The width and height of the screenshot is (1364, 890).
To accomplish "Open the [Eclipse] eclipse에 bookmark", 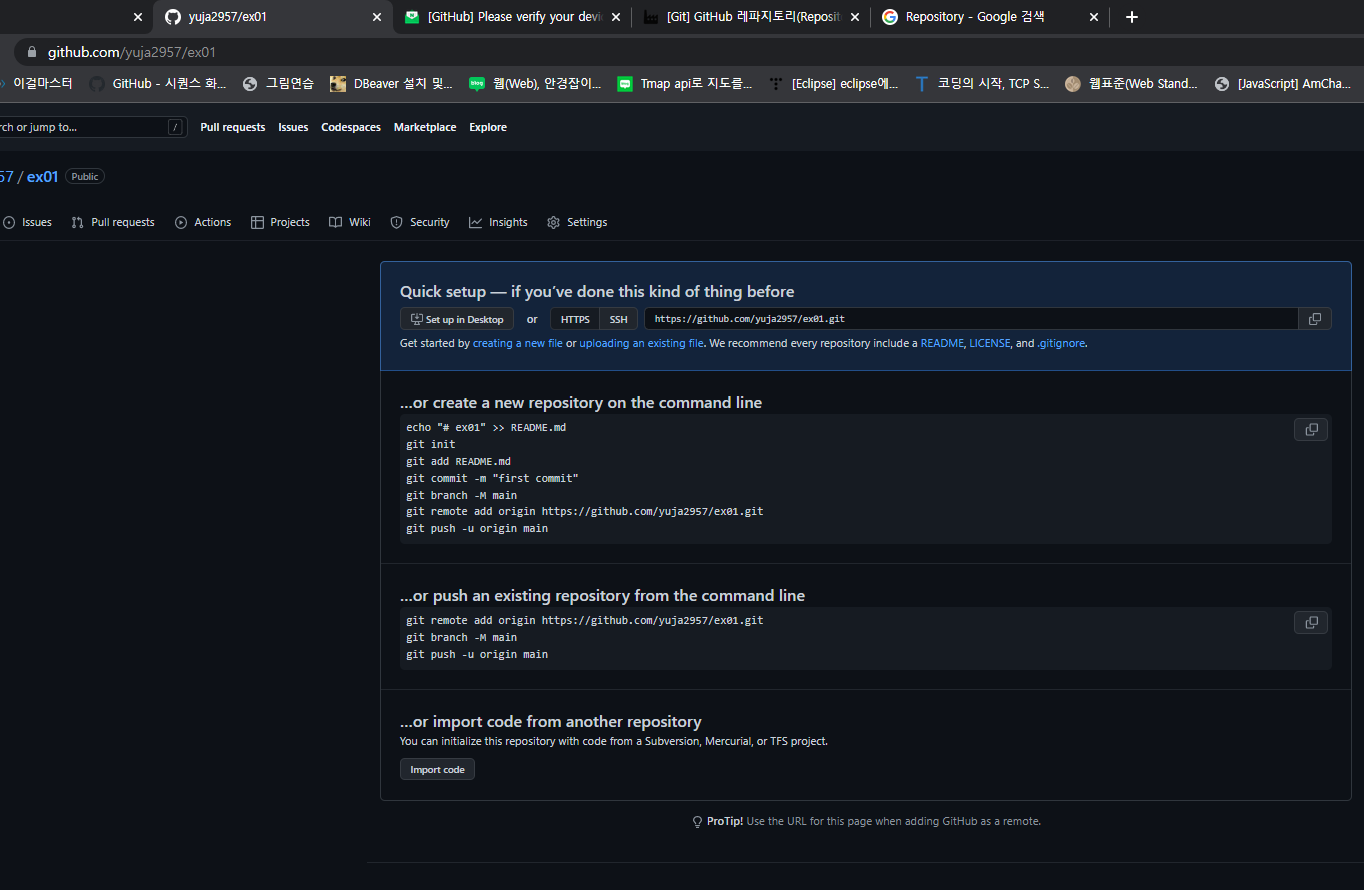I will click(833, 84).
